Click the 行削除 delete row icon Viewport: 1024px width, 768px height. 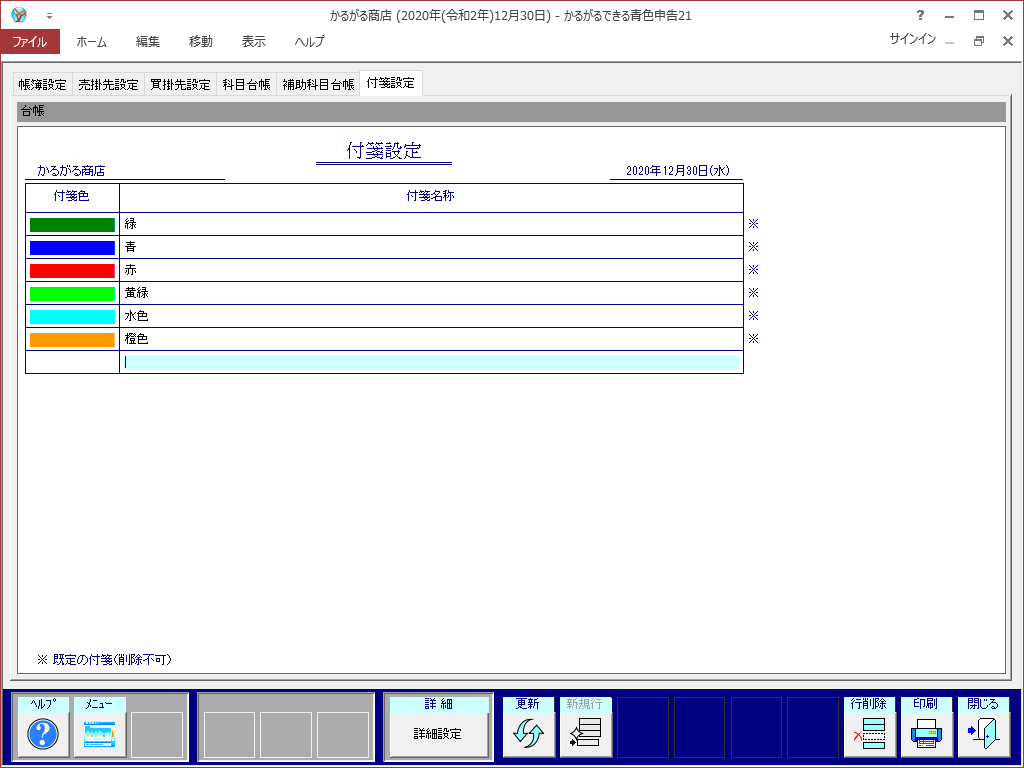coord(869,734)
